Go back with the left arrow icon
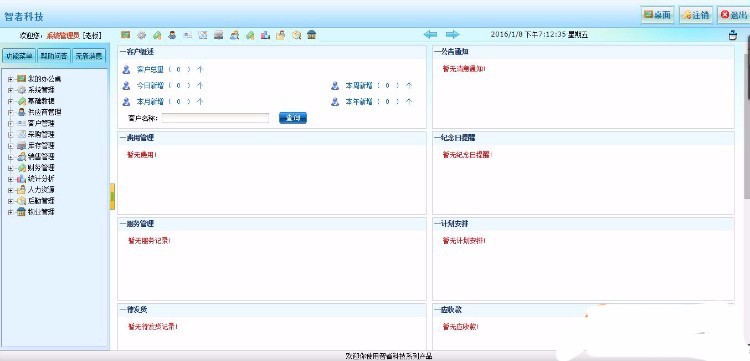Image resolution: width=750 pixels, height=361 pixels. point(430,34)
